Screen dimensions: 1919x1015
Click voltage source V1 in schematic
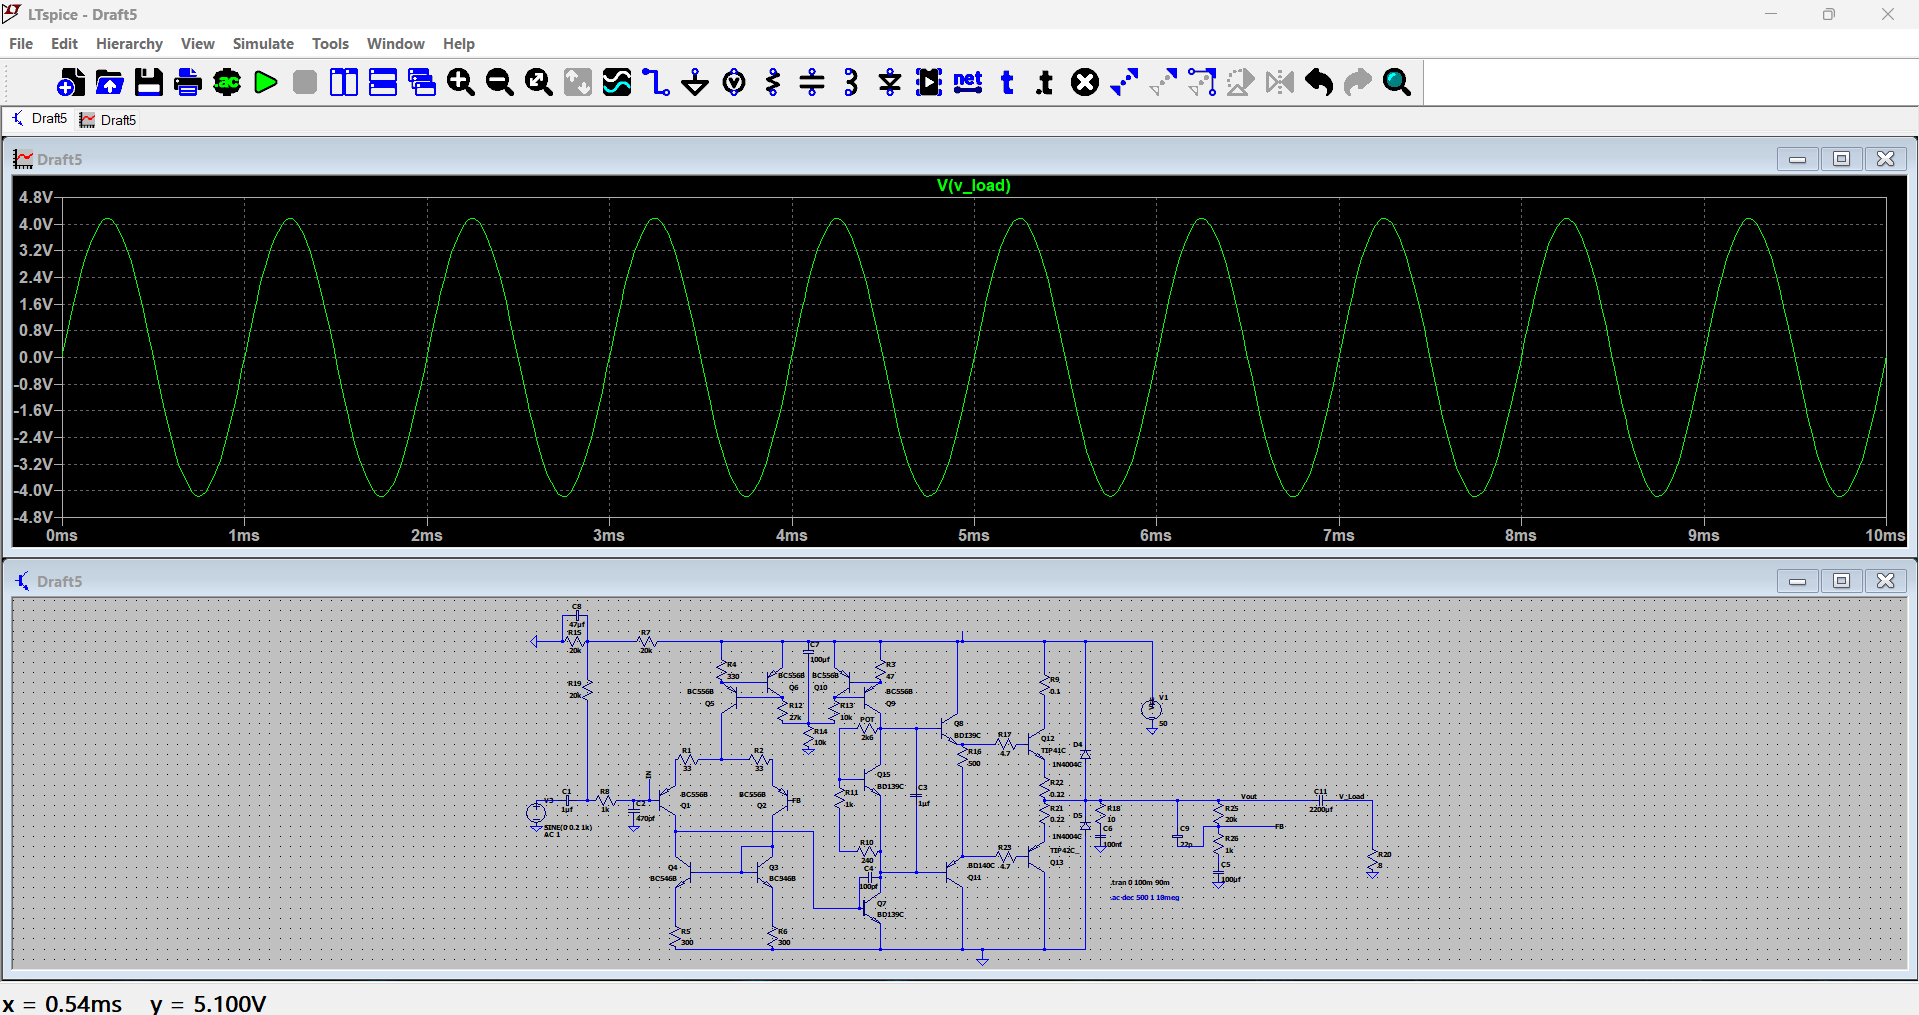1151,709
